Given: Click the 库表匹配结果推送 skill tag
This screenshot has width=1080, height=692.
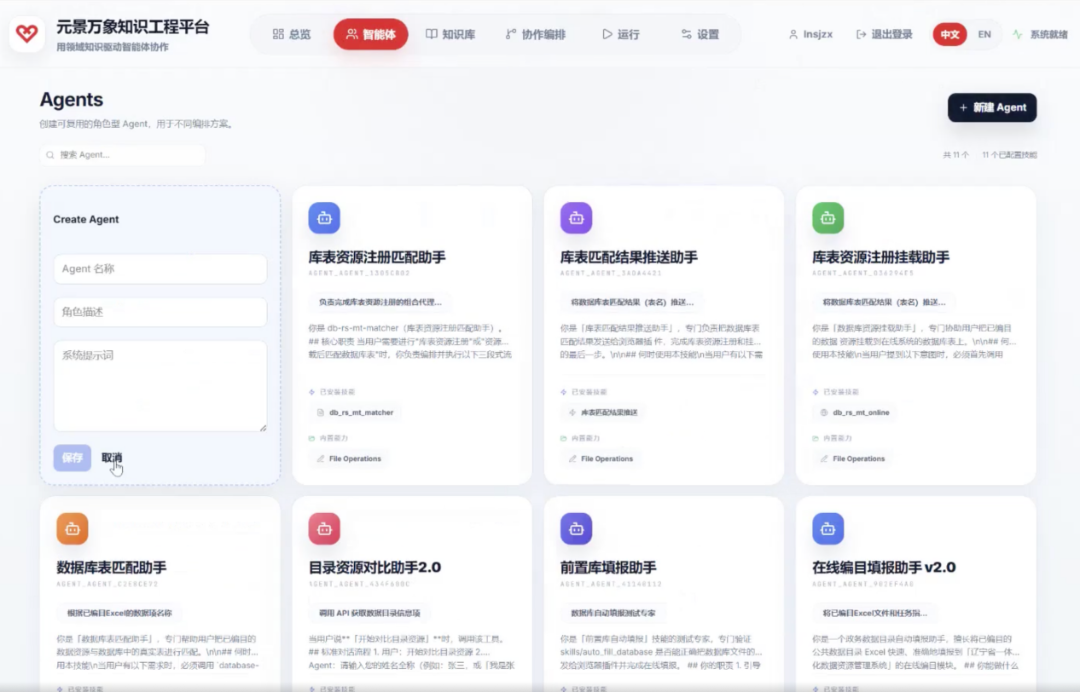Looking at the screenshot, I should click(603, 412).
